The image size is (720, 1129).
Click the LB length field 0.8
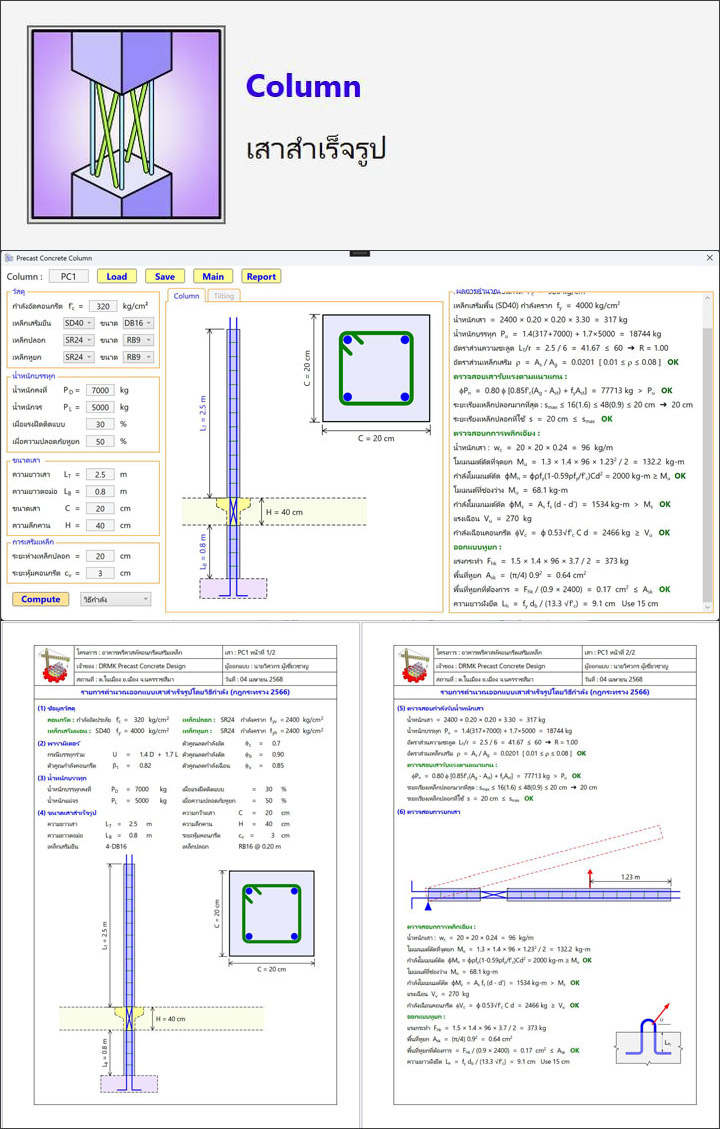pyautogui.click(x=99, y=491)
